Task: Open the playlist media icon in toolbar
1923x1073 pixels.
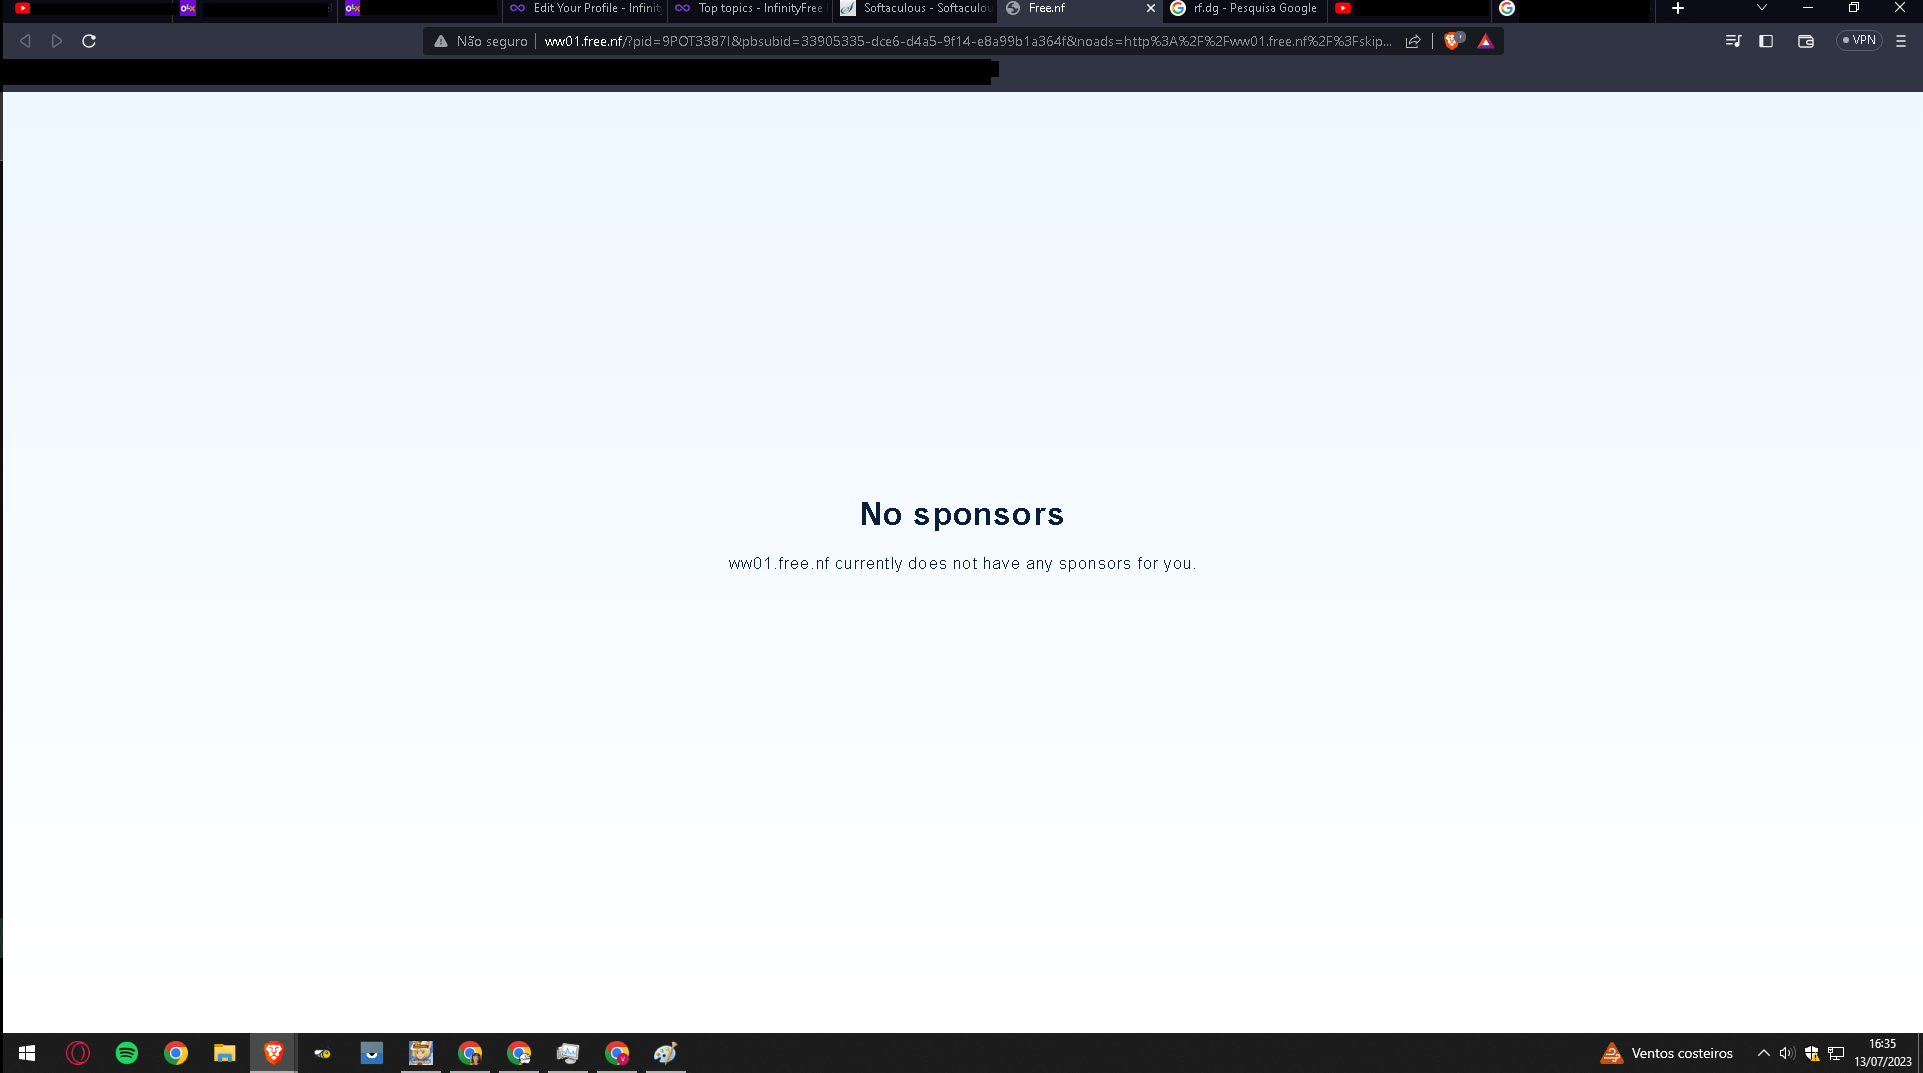Action: (x=1733, y=41)
